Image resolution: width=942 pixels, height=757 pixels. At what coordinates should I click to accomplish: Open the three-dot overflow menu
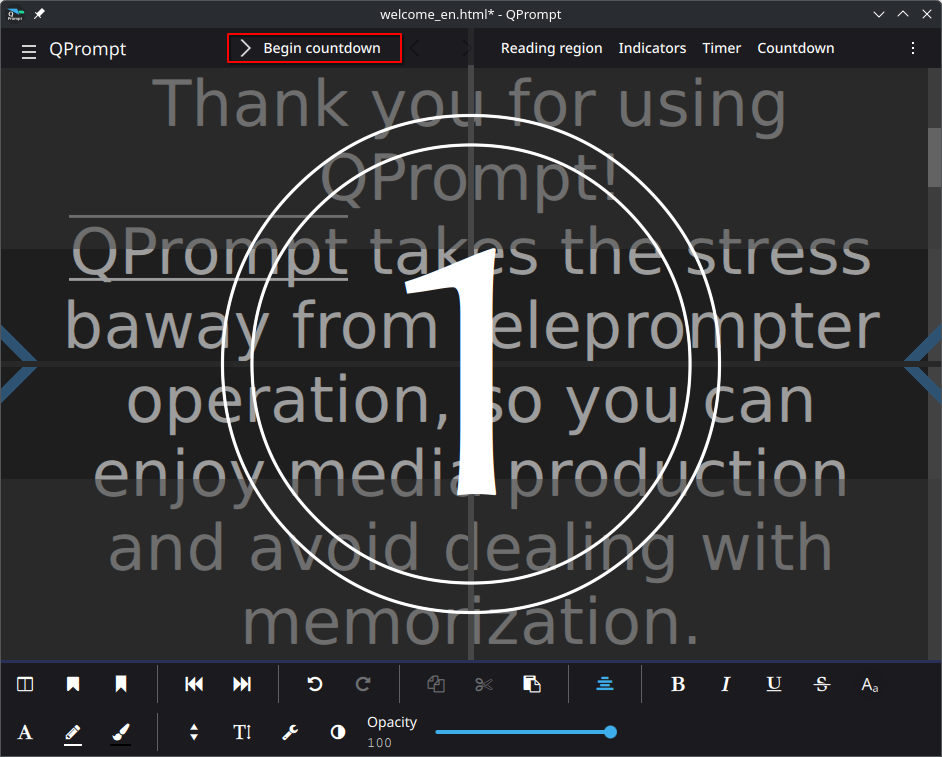click(913, 48)
